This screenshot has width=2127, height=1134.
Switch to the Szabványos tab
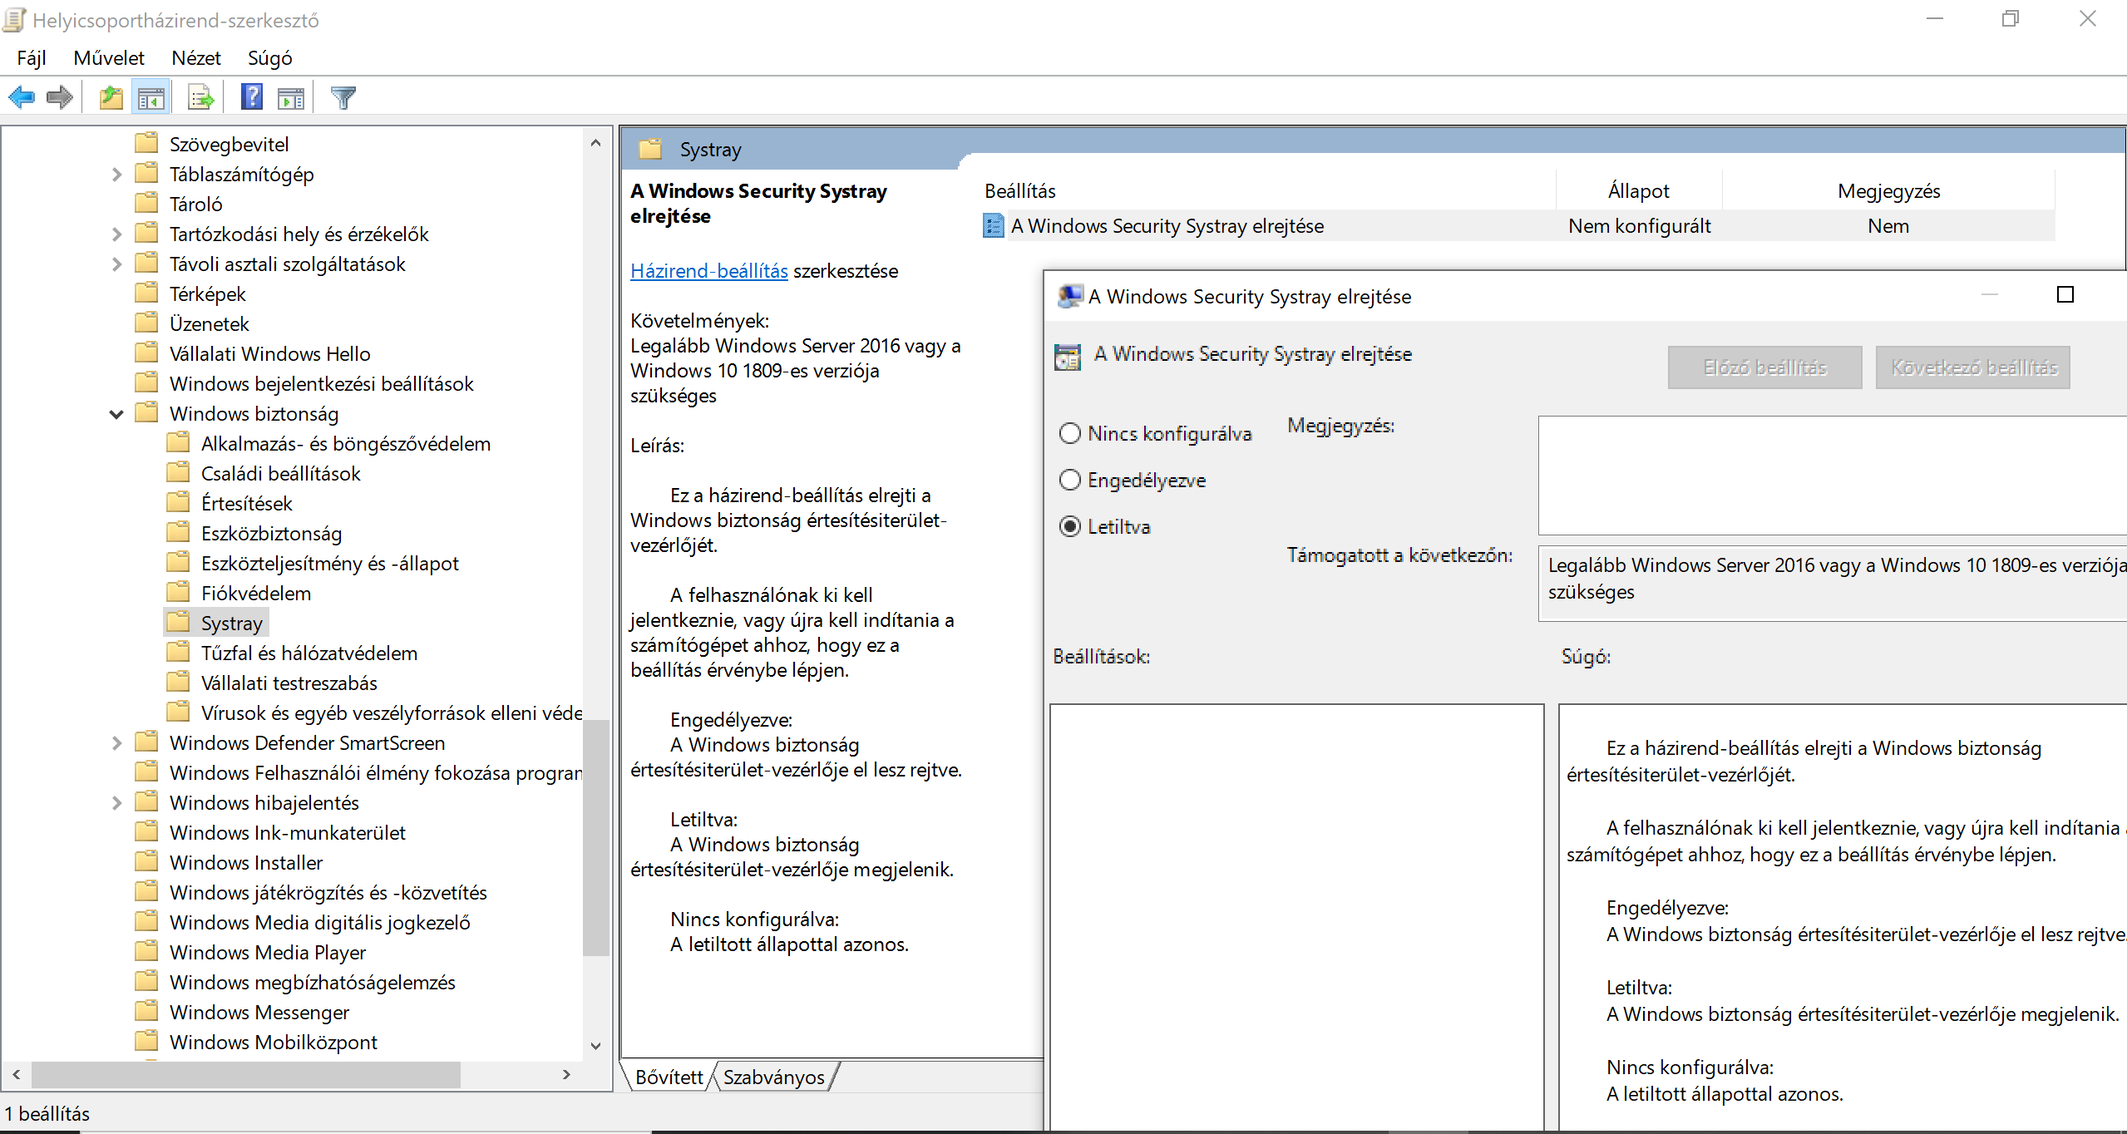774,1077
